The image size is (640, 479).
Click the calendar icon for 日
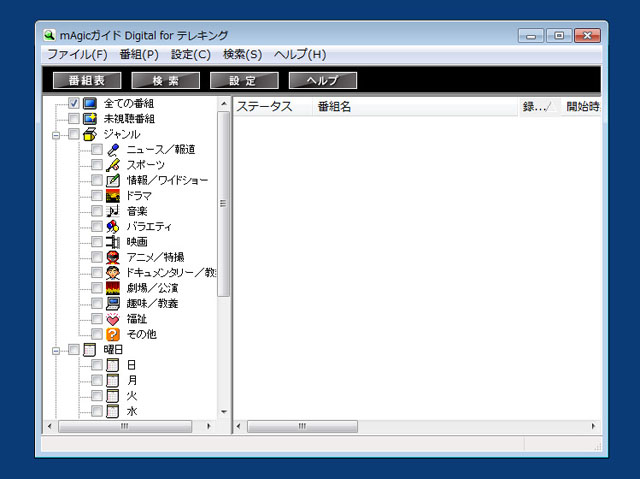(x=113, y=365)
